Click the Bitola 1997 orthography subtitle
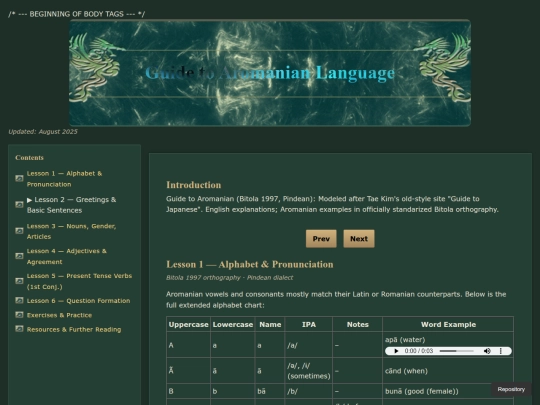The width and height of the screenshot is (540, 405). click(x=229, y=278)
